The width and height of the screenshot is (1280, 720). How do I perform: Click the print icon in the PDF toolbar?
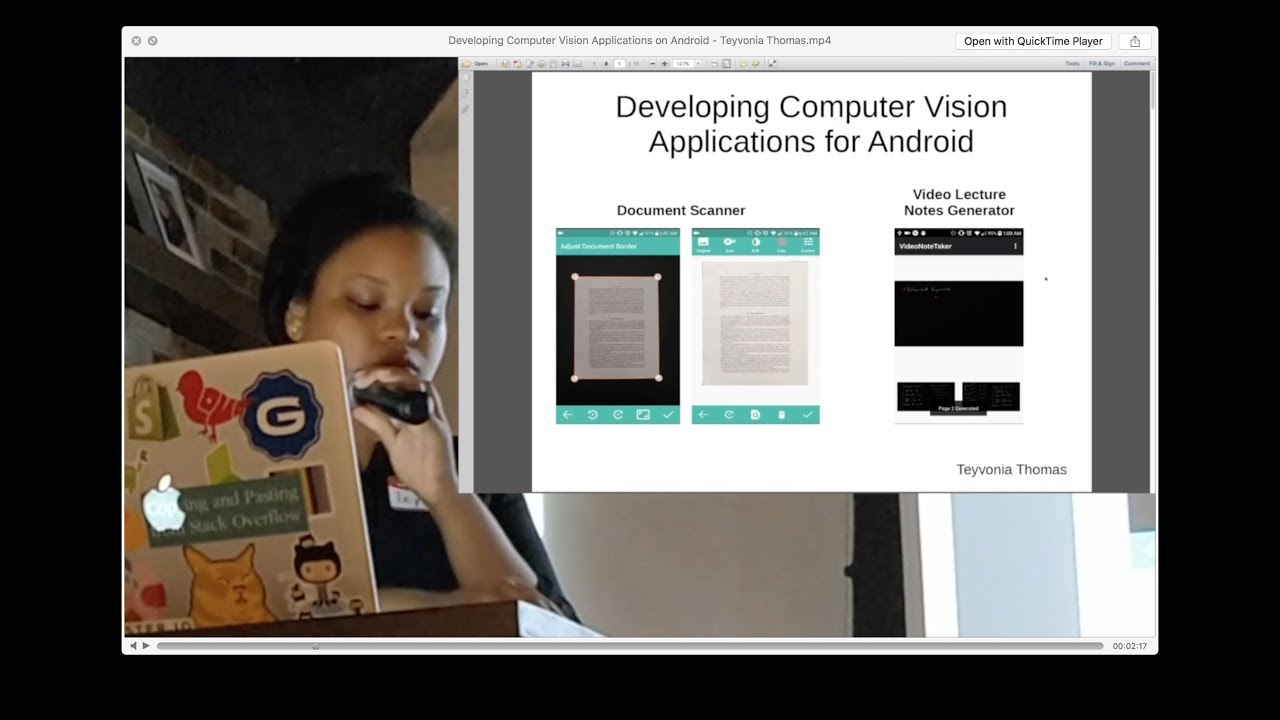[x=565, y=64]
